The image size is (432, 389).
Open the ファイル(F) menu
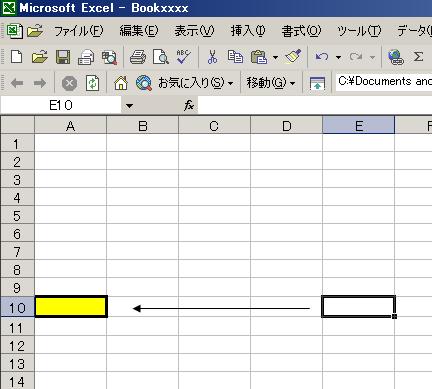[79, 31]
